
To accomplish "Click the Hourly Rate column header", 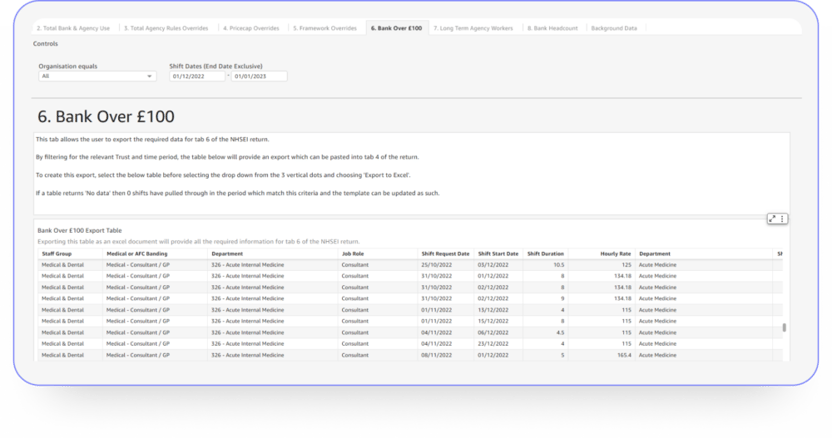I will coord(613,254).
